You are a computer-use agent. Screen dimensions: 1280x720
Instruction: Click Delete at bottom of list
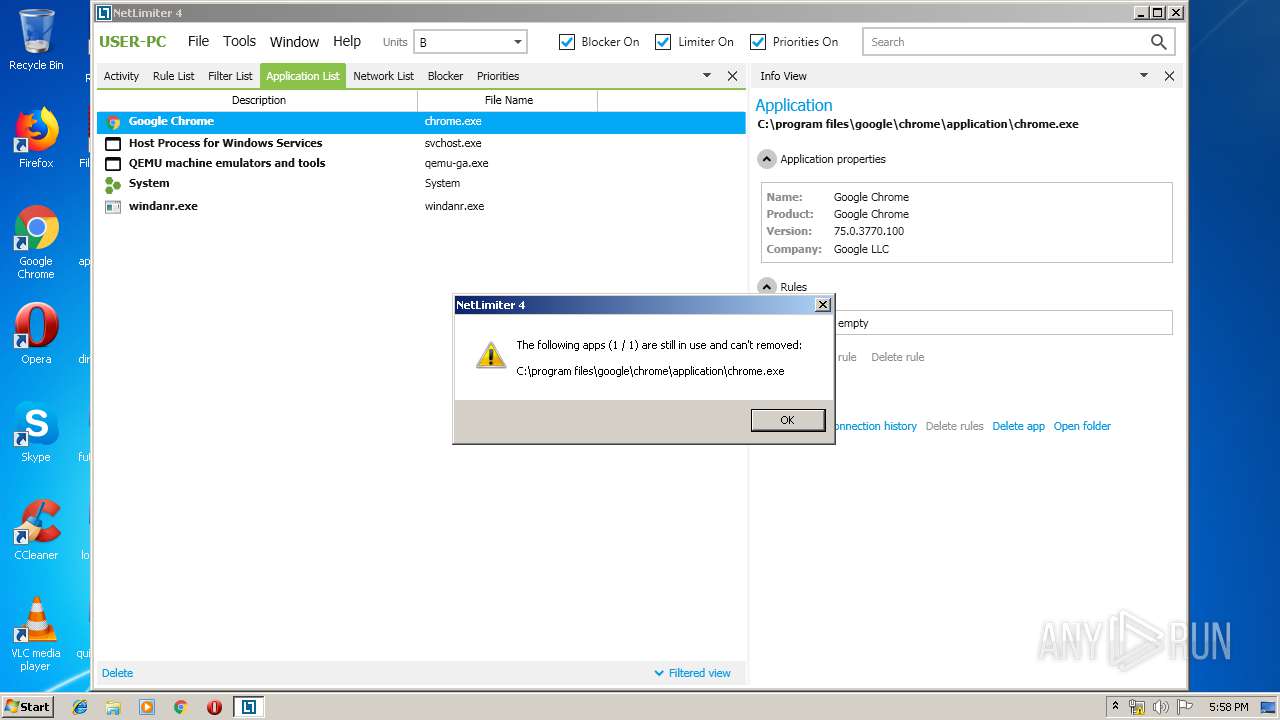[x=117, y=673]
